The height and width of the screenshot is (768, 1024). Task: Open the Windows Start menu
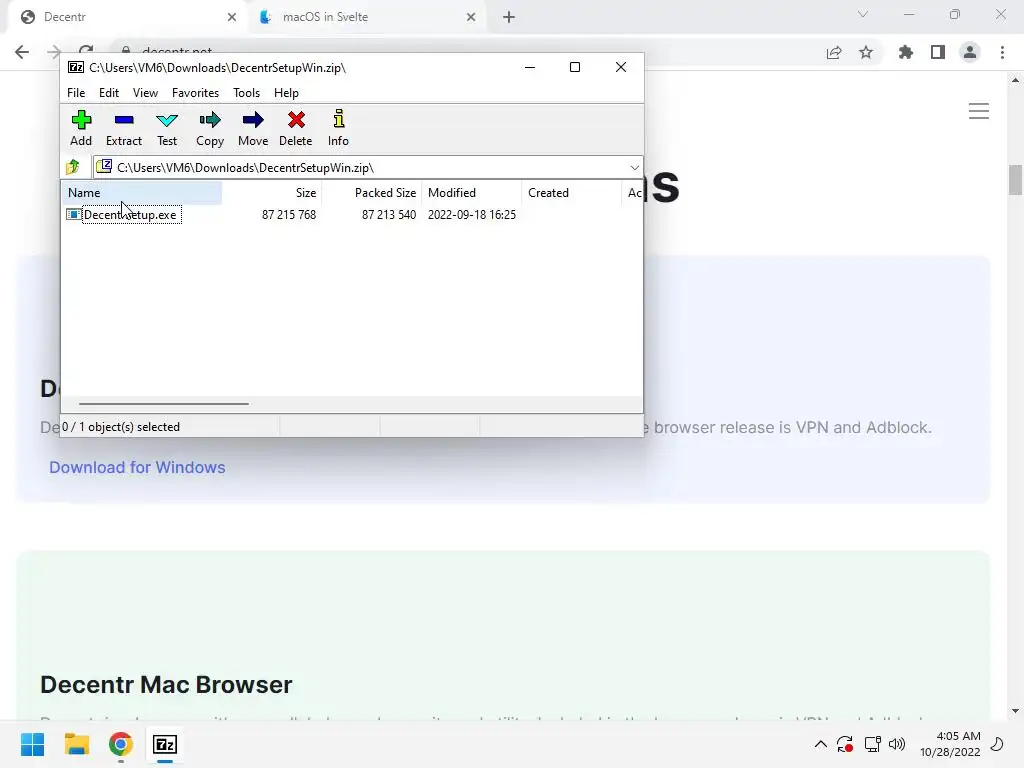32,744
